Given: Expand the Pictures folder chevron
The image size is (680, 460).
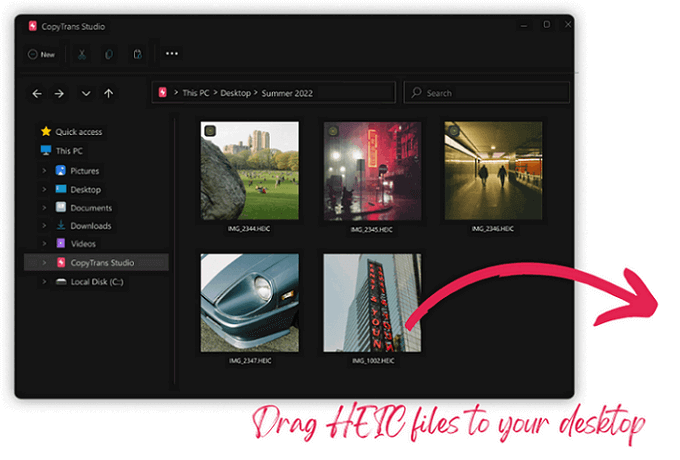Looking at the screenshot, I should [x=44, y=170].
